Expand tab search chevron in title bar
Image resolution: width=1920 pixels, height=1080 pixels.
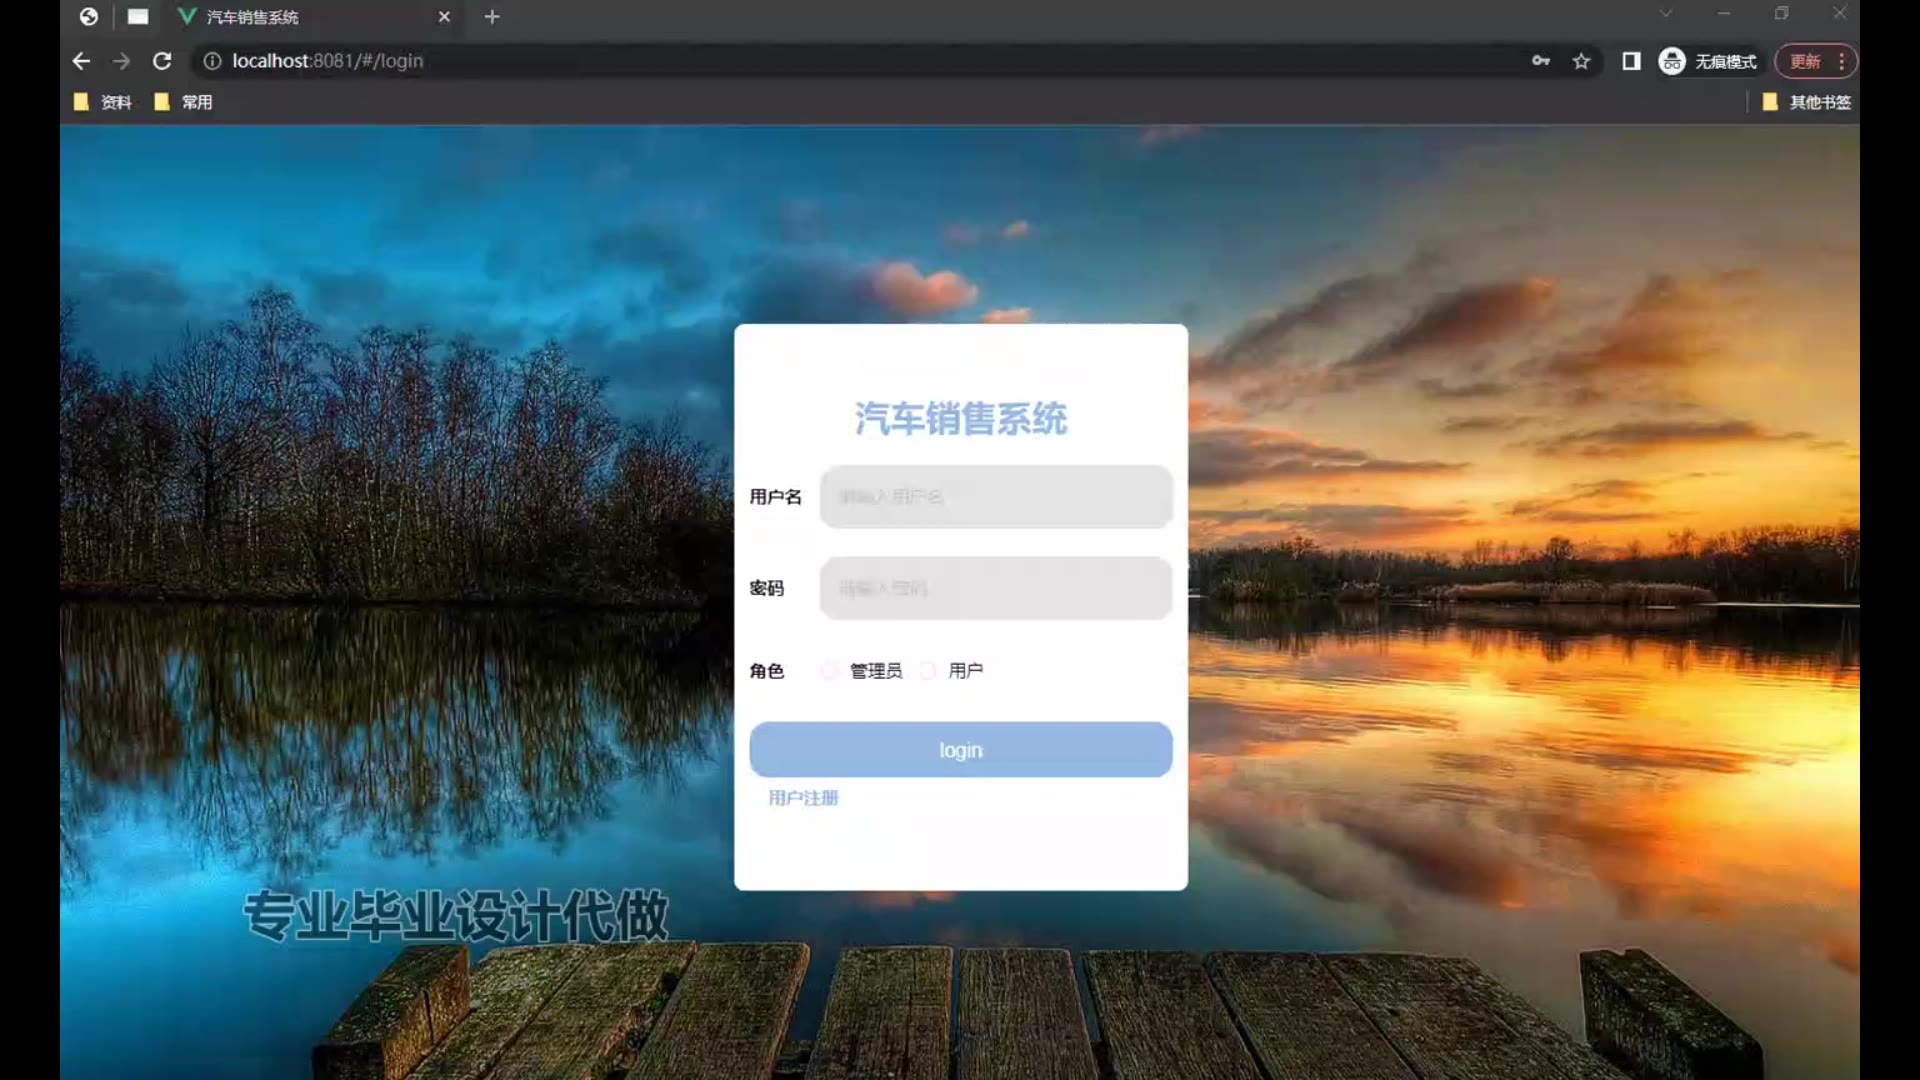tap(1665, 14)
